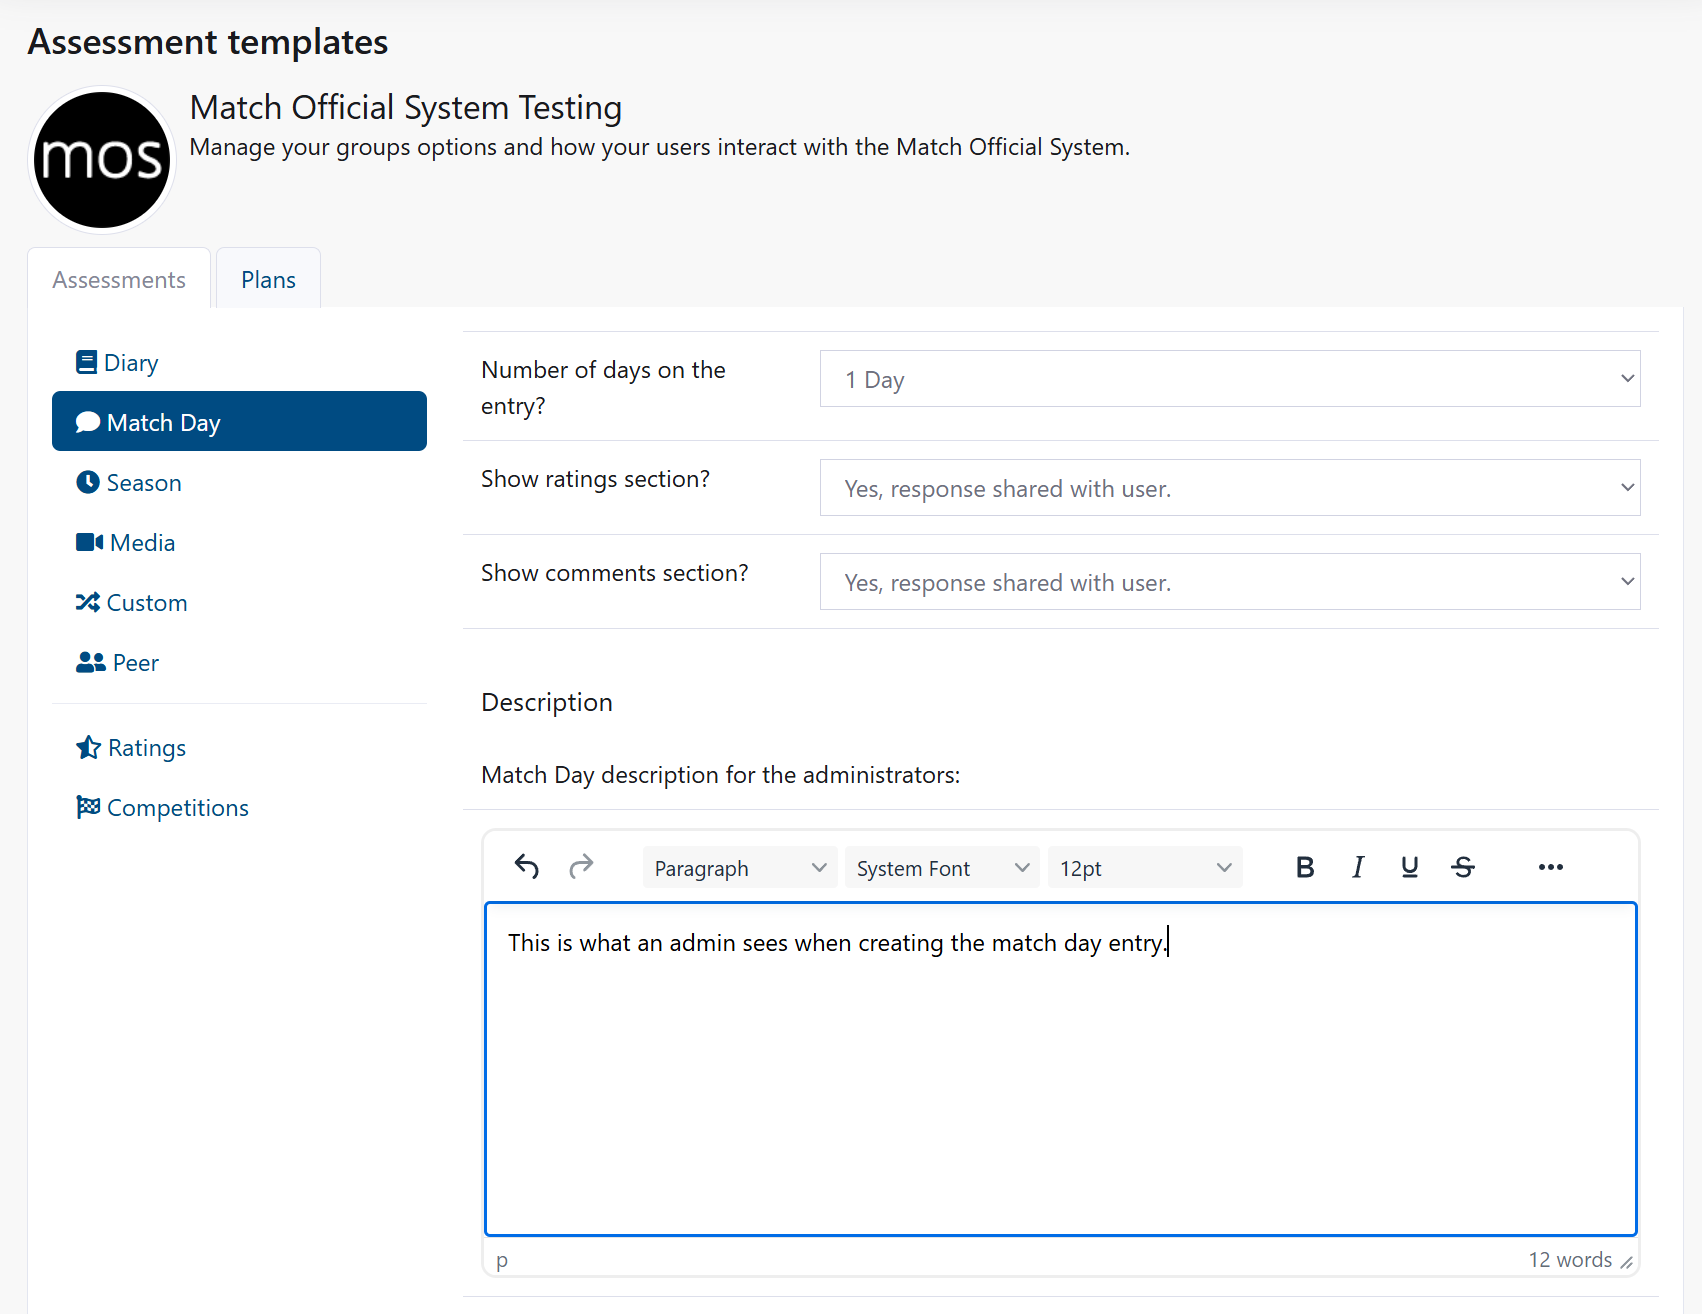Image resolution: width=1702 pixels, height=1314 pixels.
Task: Click the redo arrow in the editor toolbar
Action: click(581, 867)
